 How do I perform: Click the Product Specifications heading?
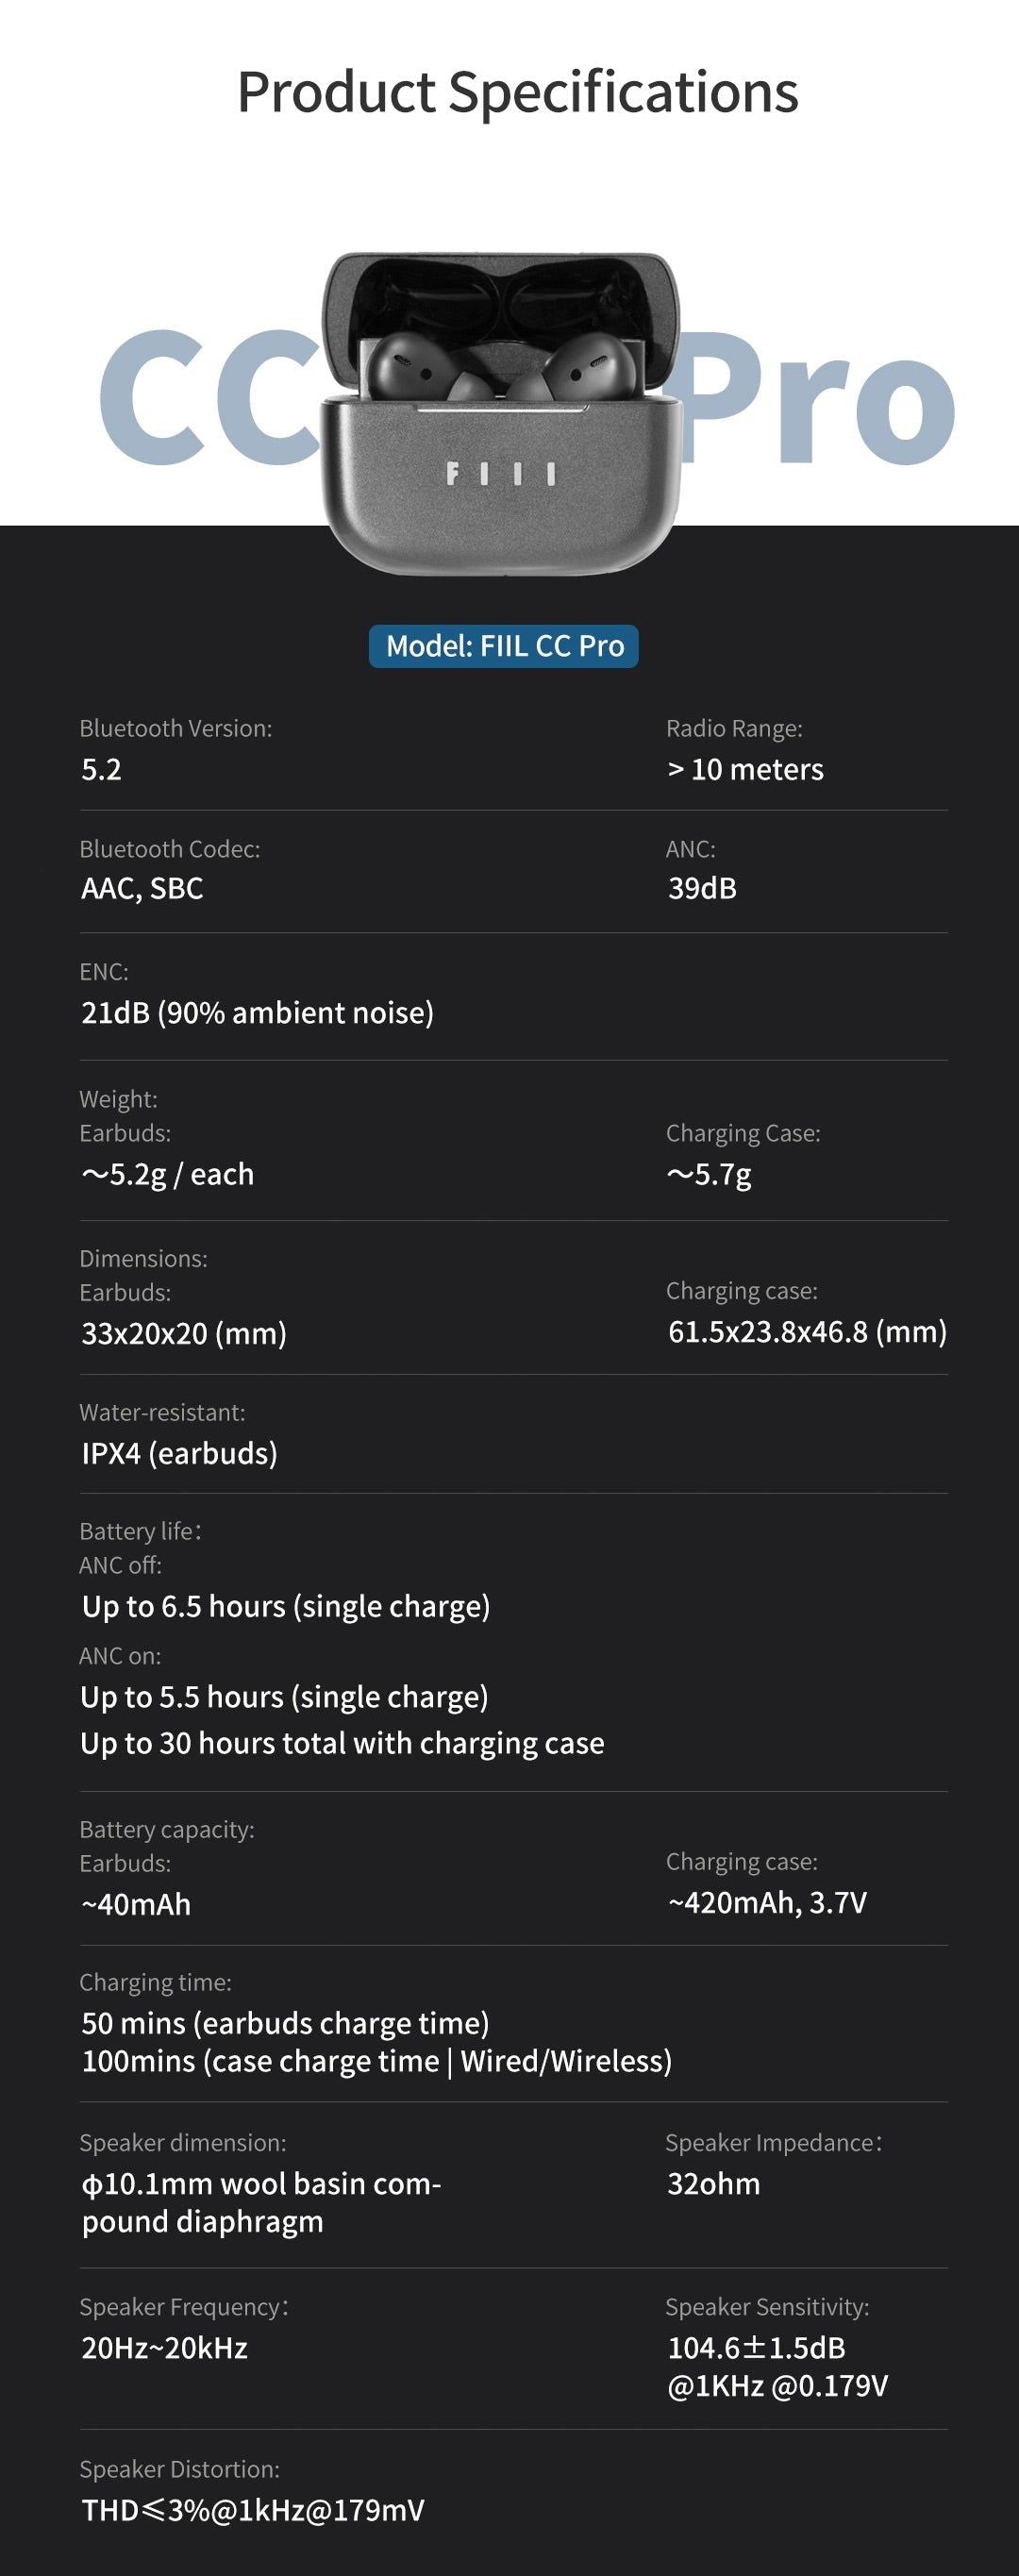tap(517, 92)
